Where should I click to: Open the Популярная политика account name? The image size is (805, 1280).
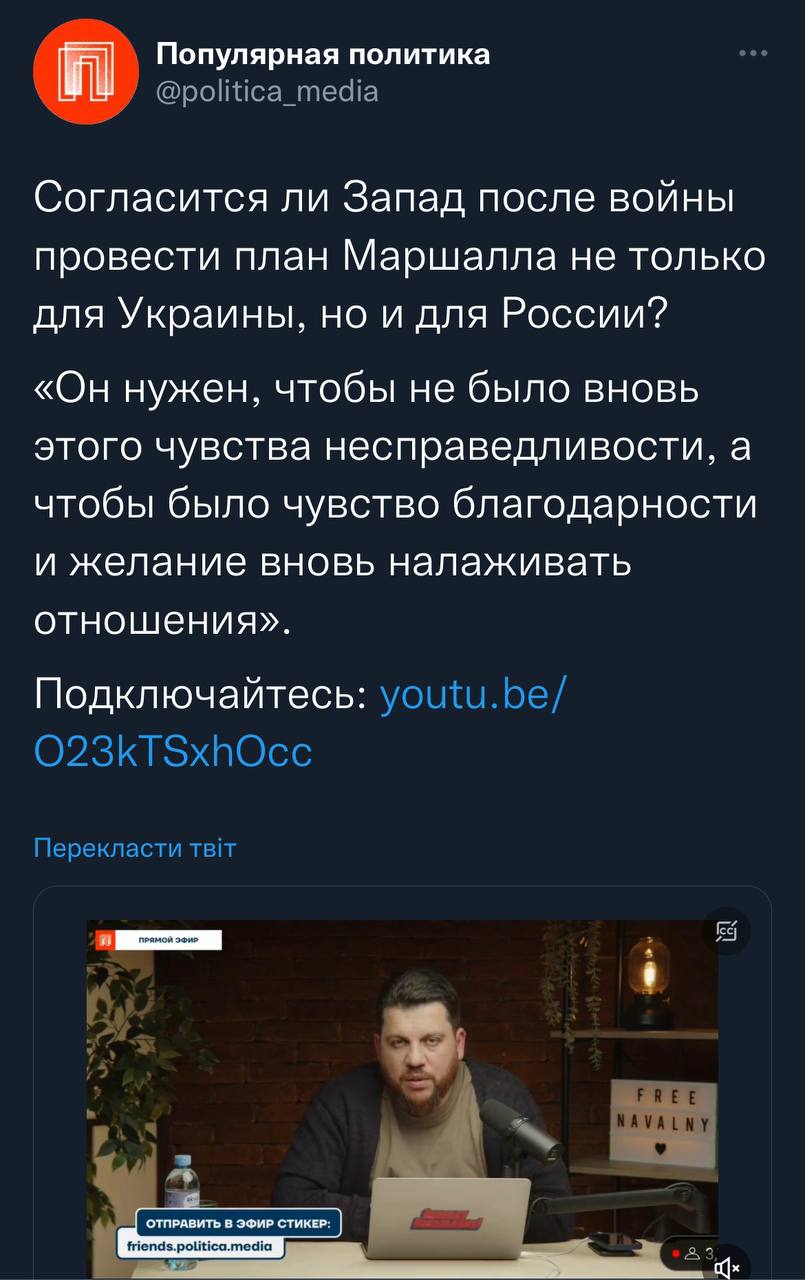pyautogui.click(x=324, y=53)
